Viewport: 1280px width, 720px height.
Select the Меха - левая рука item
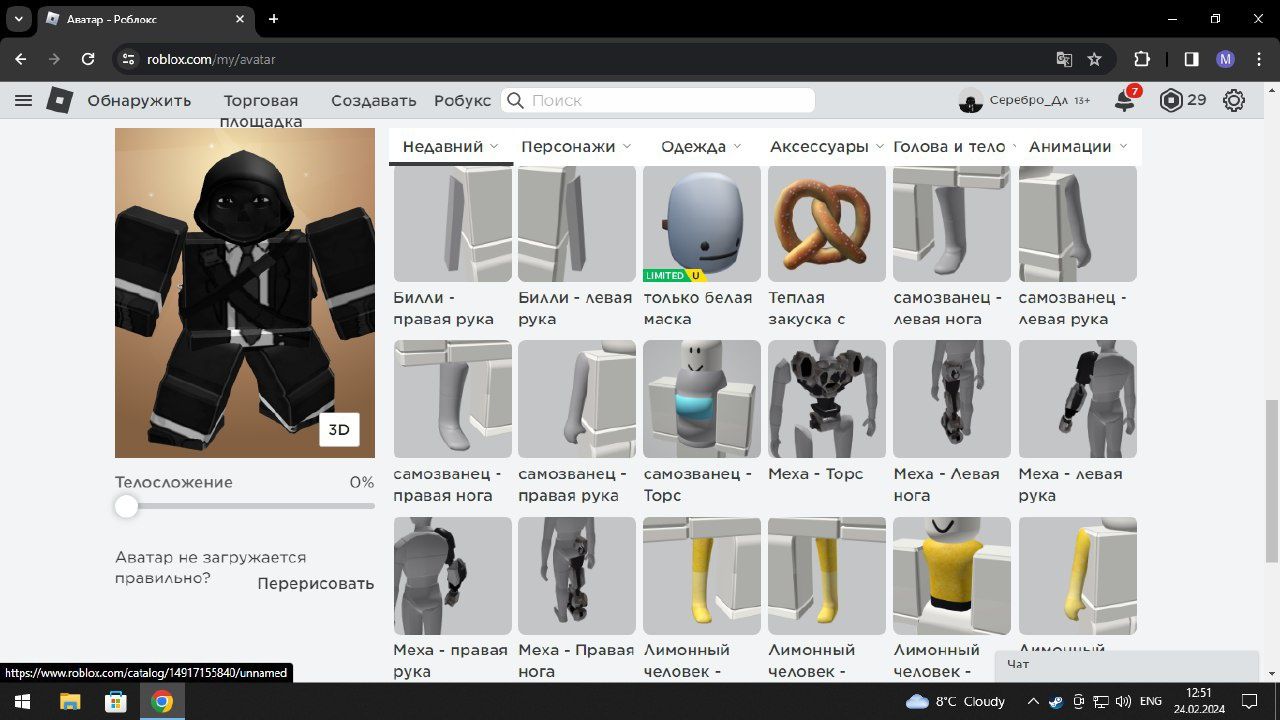1077,422
